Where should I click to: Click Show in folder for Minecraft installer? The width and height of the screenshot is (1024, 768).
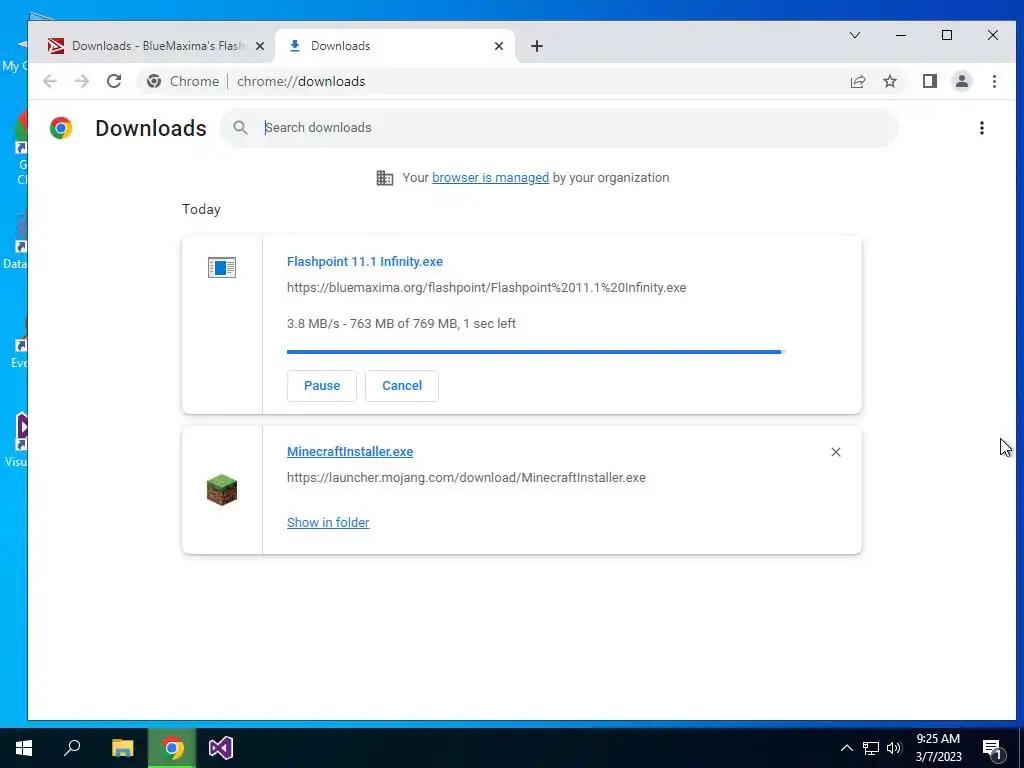(x=328, y=522)
